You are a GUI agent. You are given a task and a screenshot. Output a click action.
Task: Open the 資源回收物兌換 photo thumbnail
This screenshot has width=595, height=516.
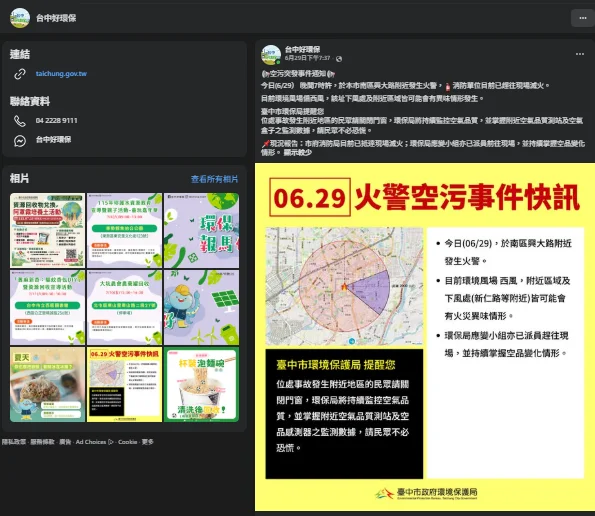click(x=47, y=230)
